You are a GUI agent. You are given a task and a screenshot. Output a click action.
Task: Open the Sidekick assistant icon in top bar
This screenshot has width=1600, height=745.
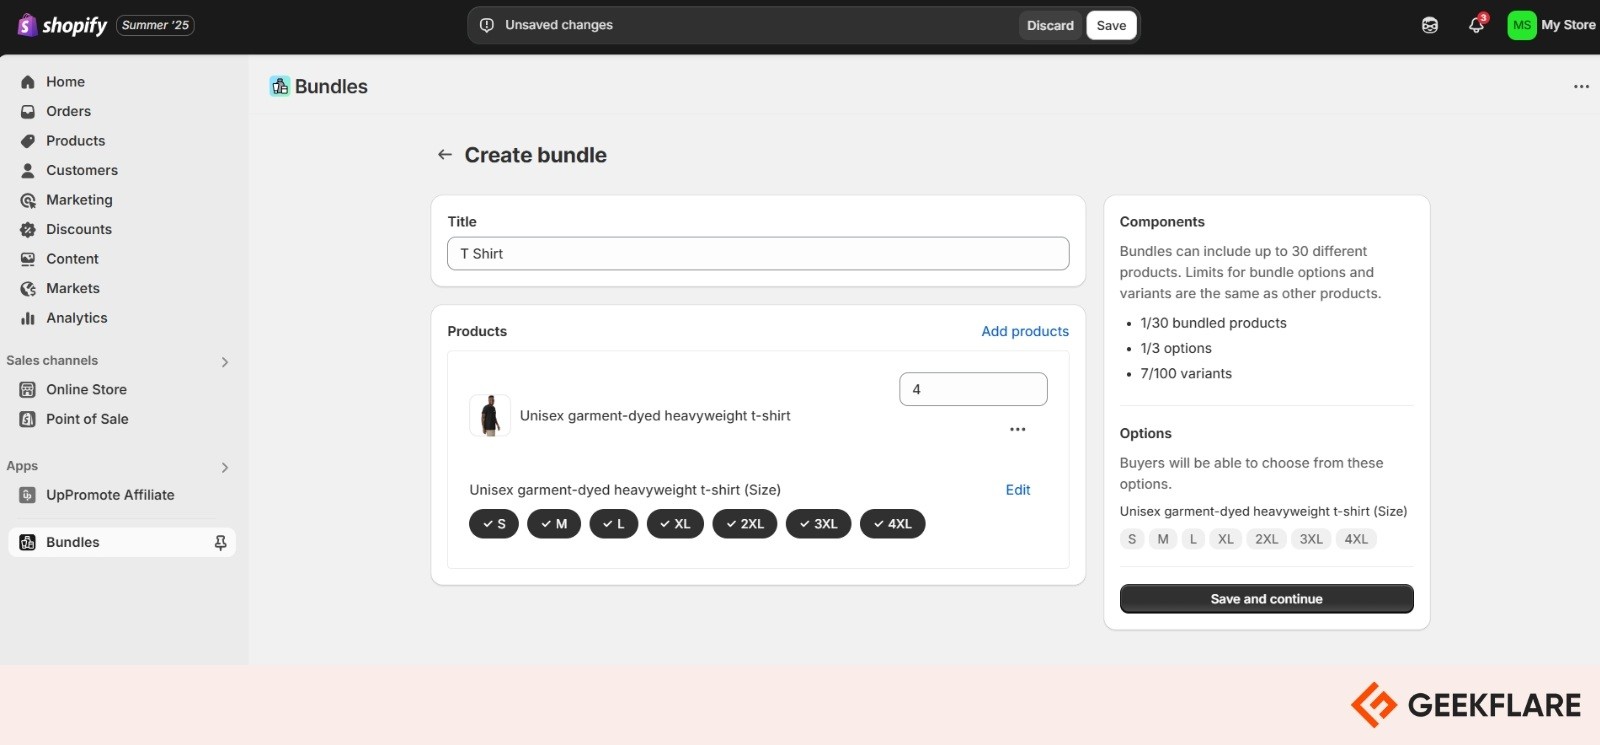pos(1430,25)
